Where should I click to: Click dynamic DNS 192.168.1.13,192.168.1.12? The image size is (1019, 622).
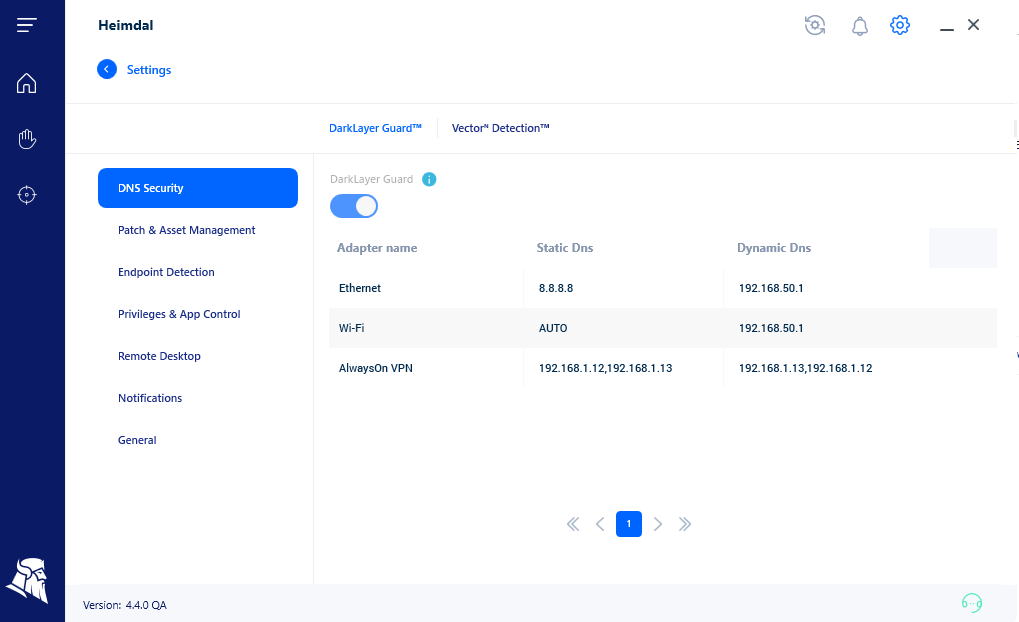pos(806,368)
